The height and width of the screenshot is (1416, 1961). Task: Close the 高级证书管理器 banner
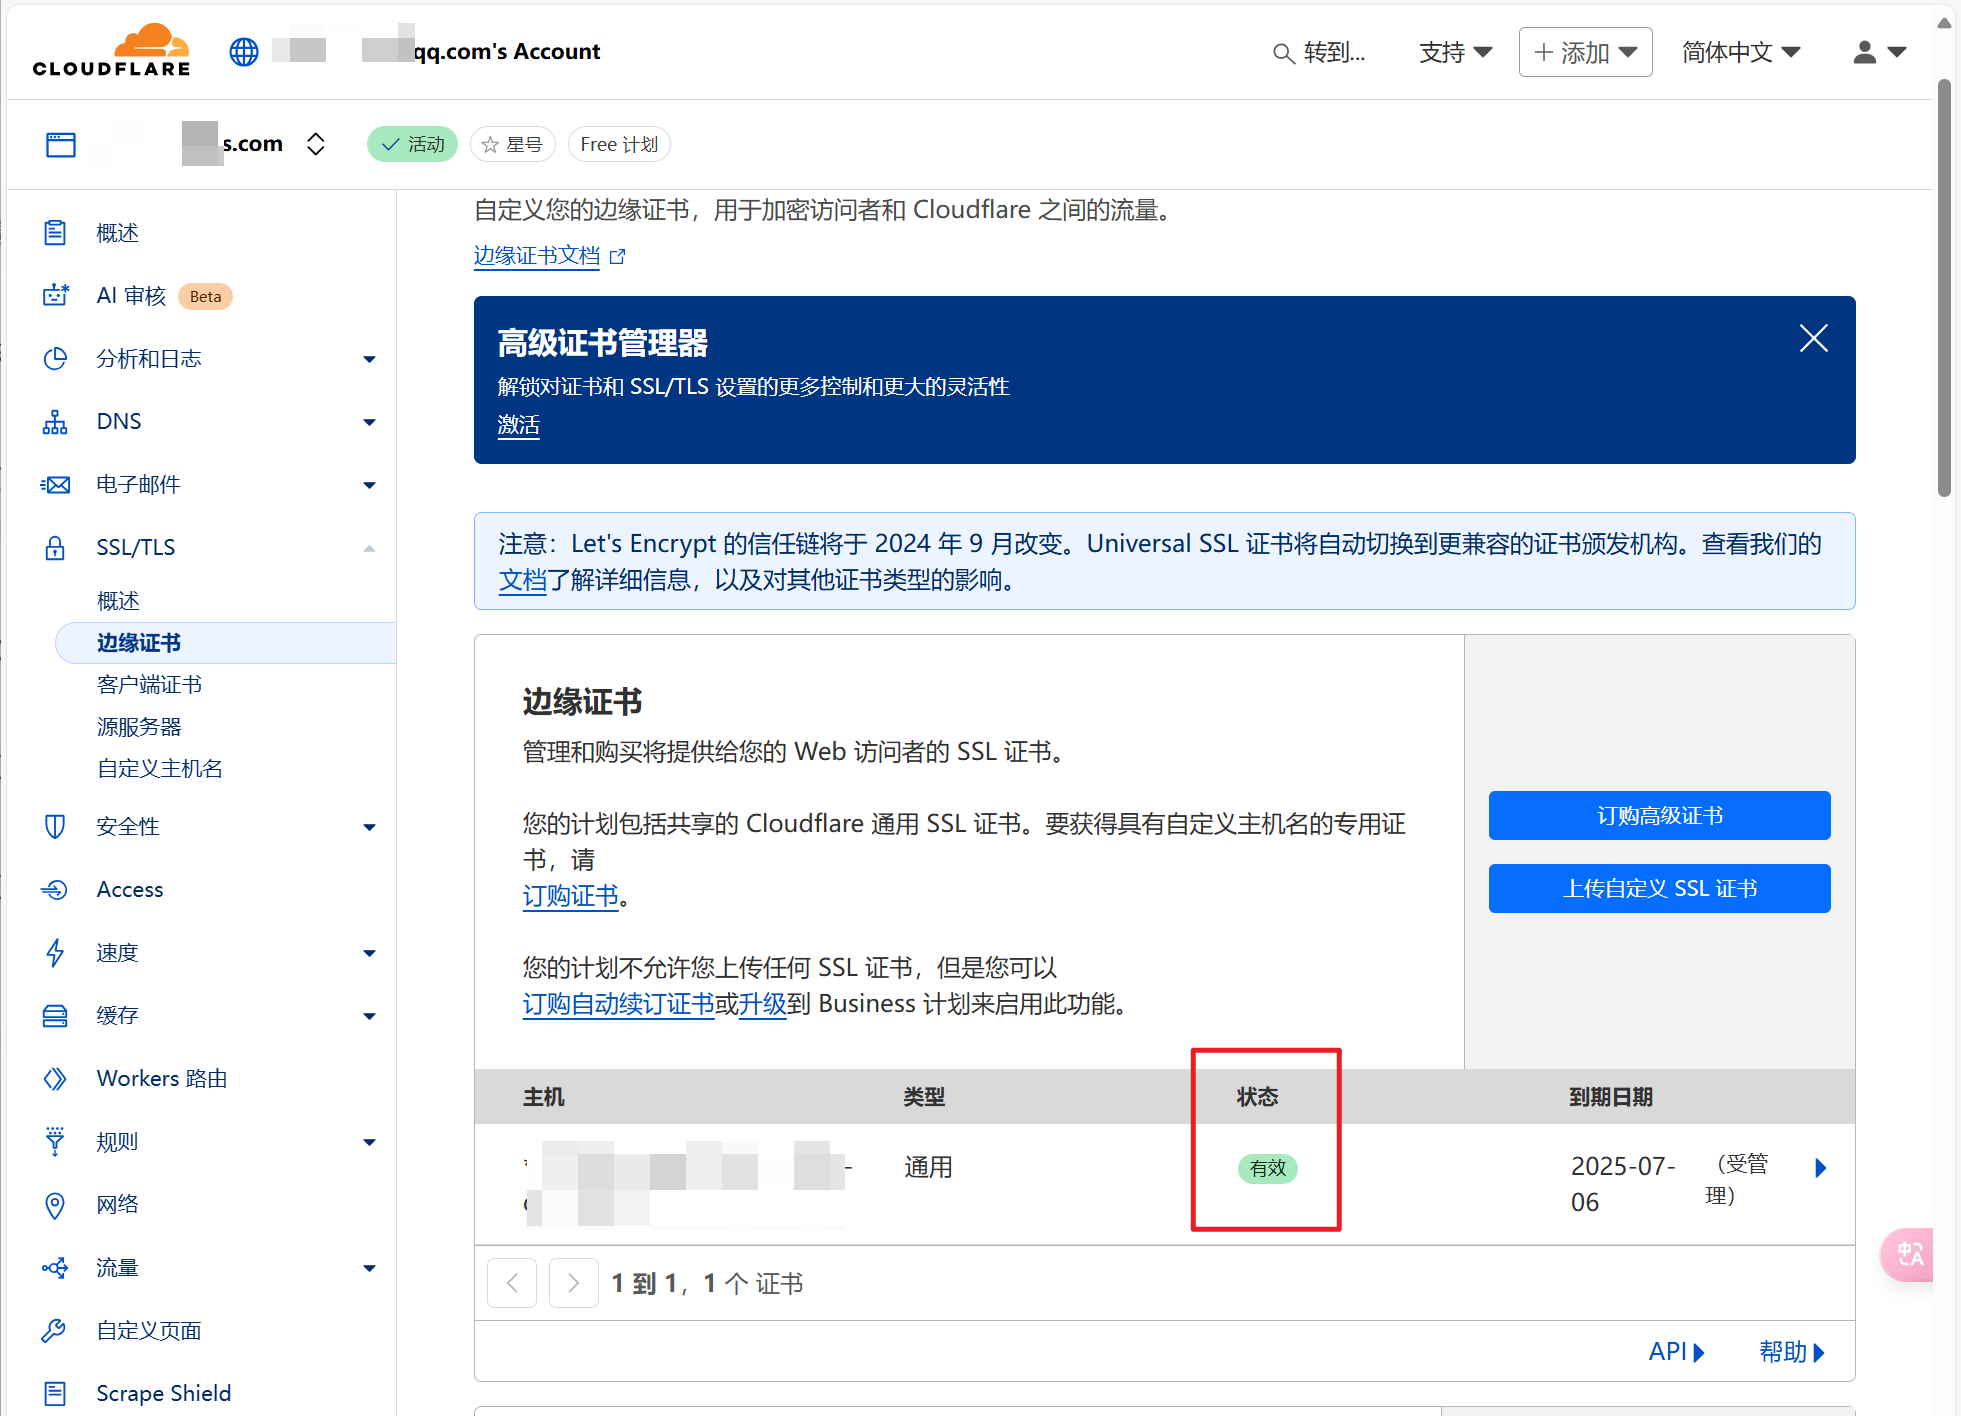point(1813,339)
